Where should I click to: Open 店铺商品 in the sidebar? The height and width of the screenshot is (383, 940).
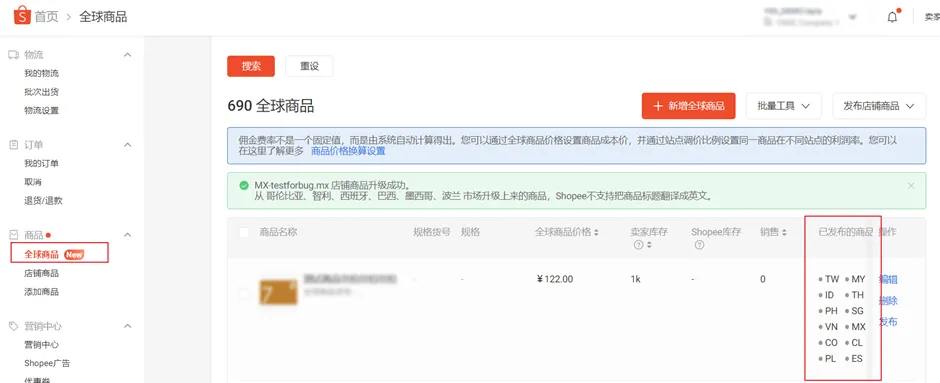(41, 273)
